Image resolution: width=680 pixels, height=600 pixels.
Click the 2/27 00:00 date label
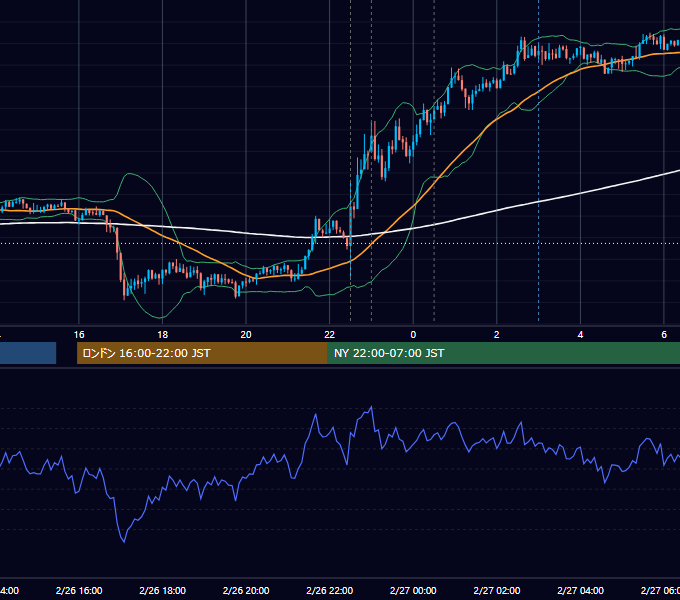pos(413,590)
